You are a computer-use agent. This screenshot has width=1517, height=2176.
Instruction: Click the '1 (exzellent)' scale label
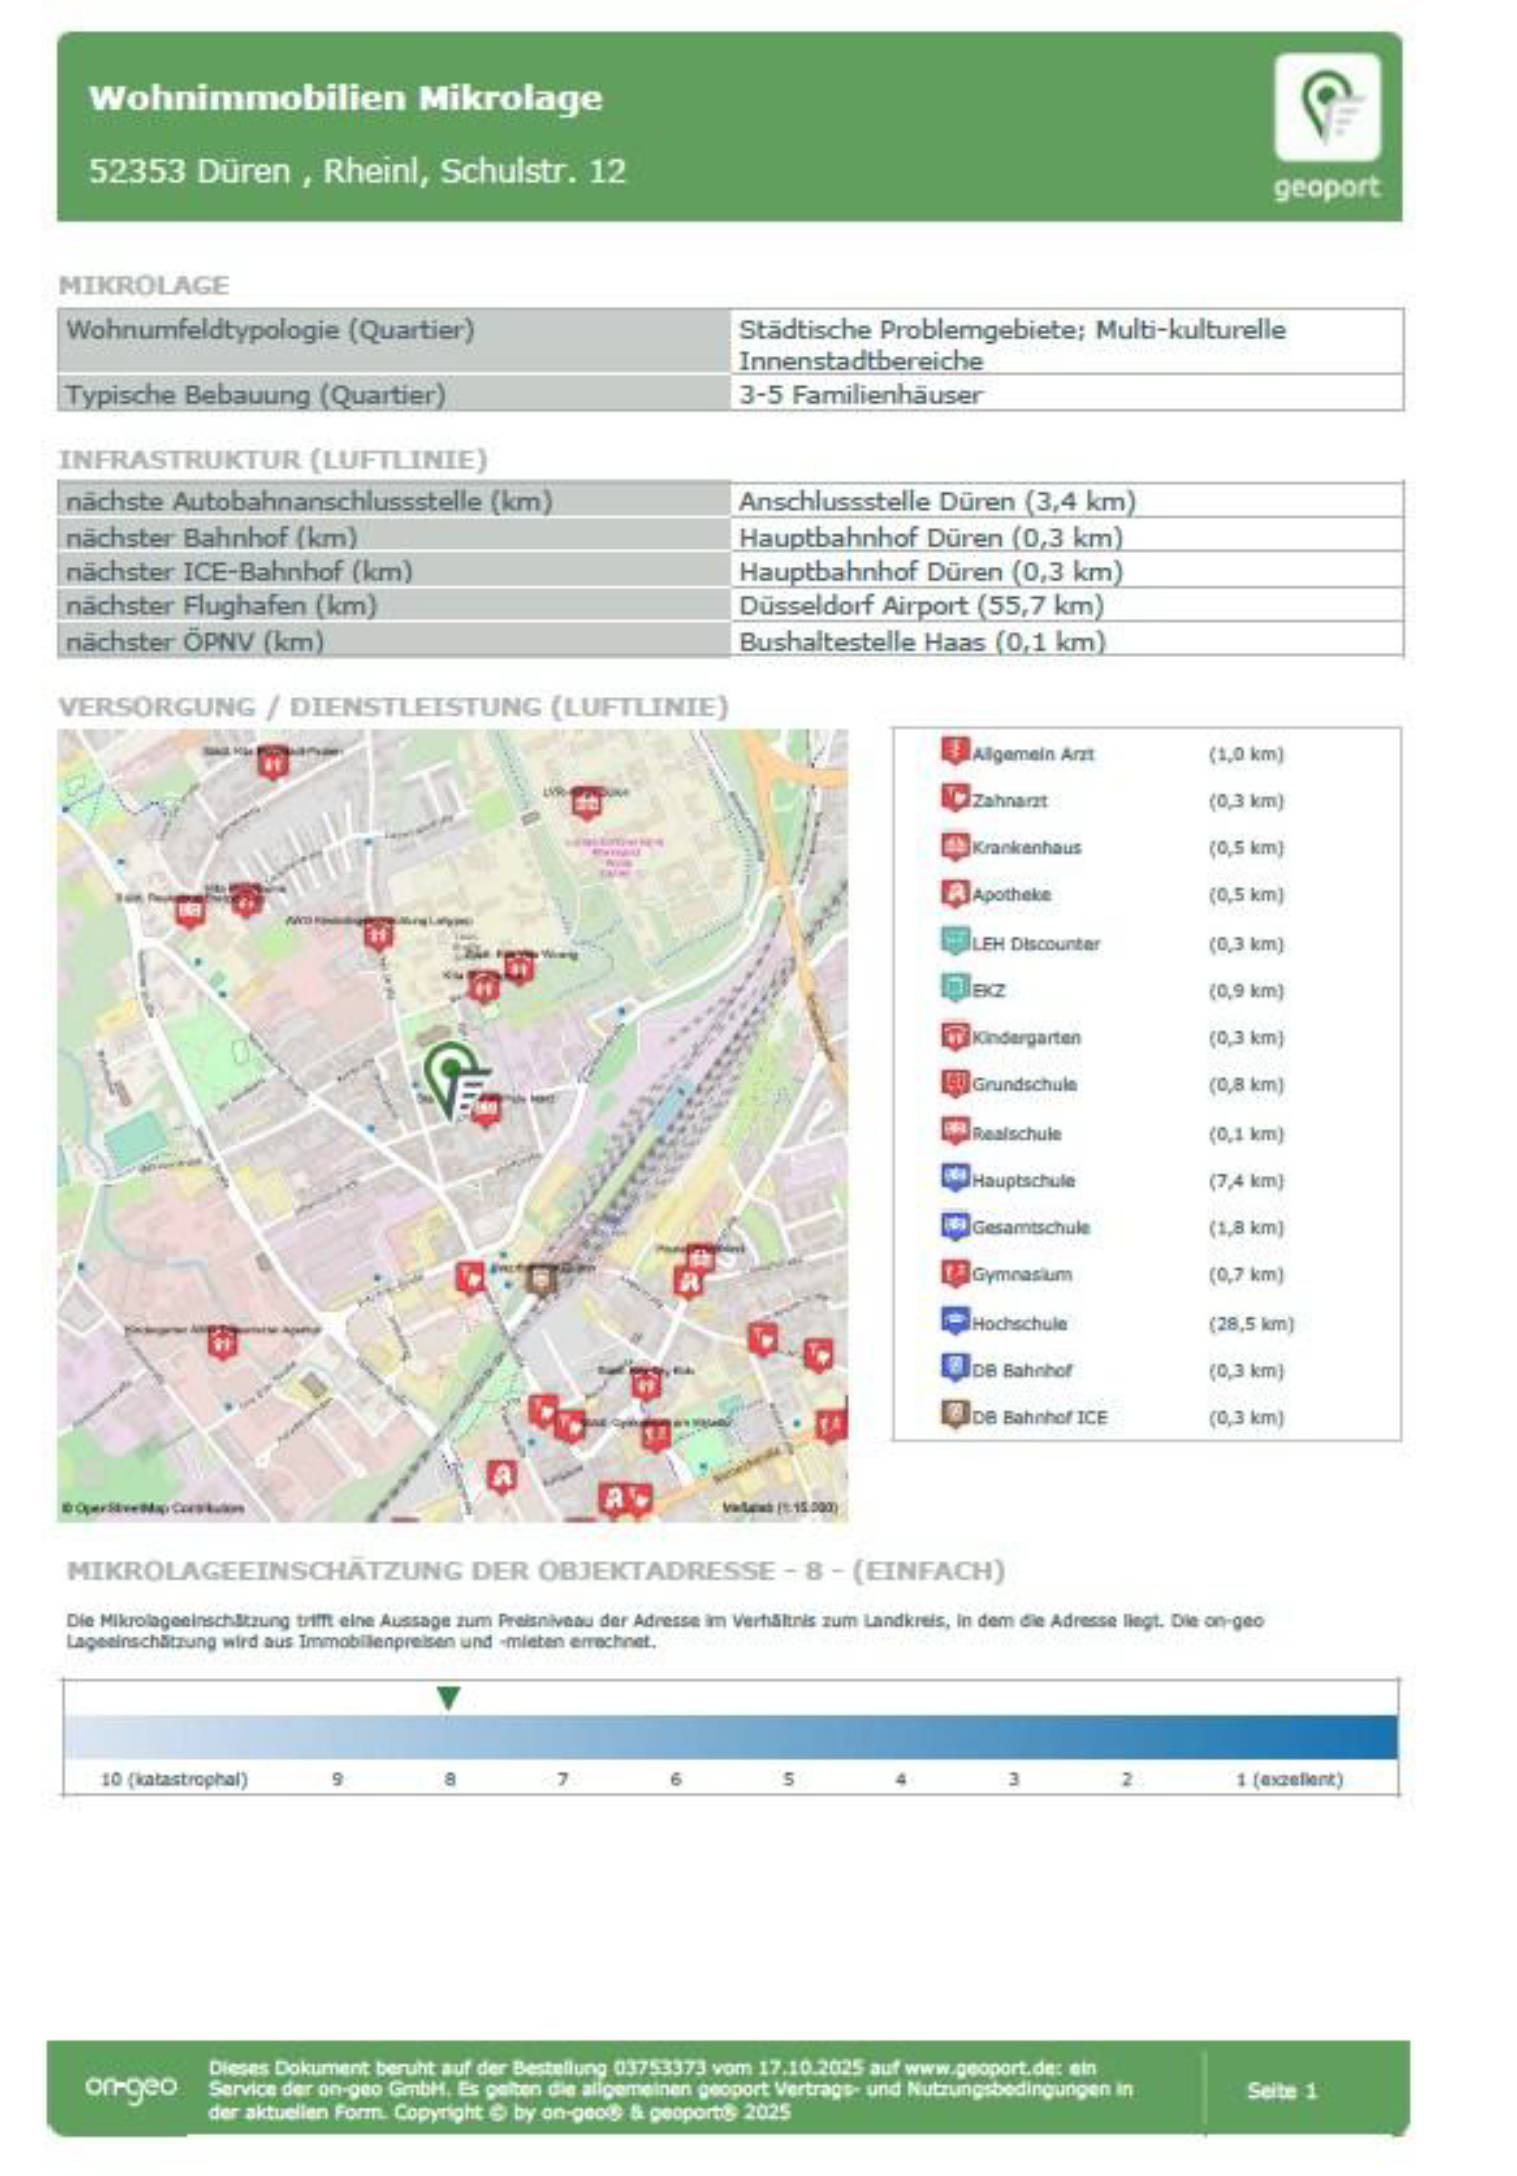click(x=1288, y=1780)
